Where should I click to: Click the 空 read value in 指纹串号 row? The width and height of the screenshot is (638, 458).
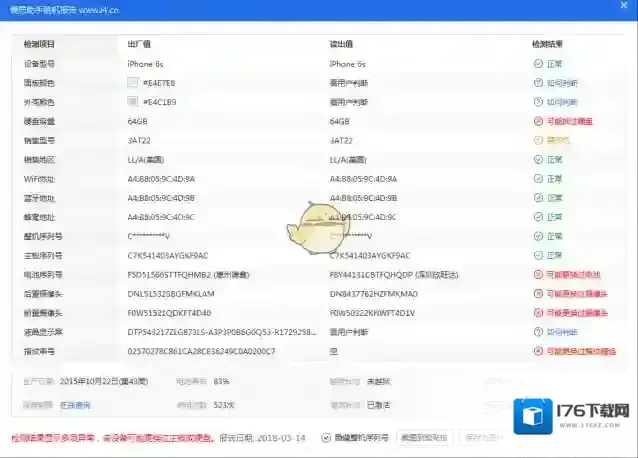pos(333,351)
